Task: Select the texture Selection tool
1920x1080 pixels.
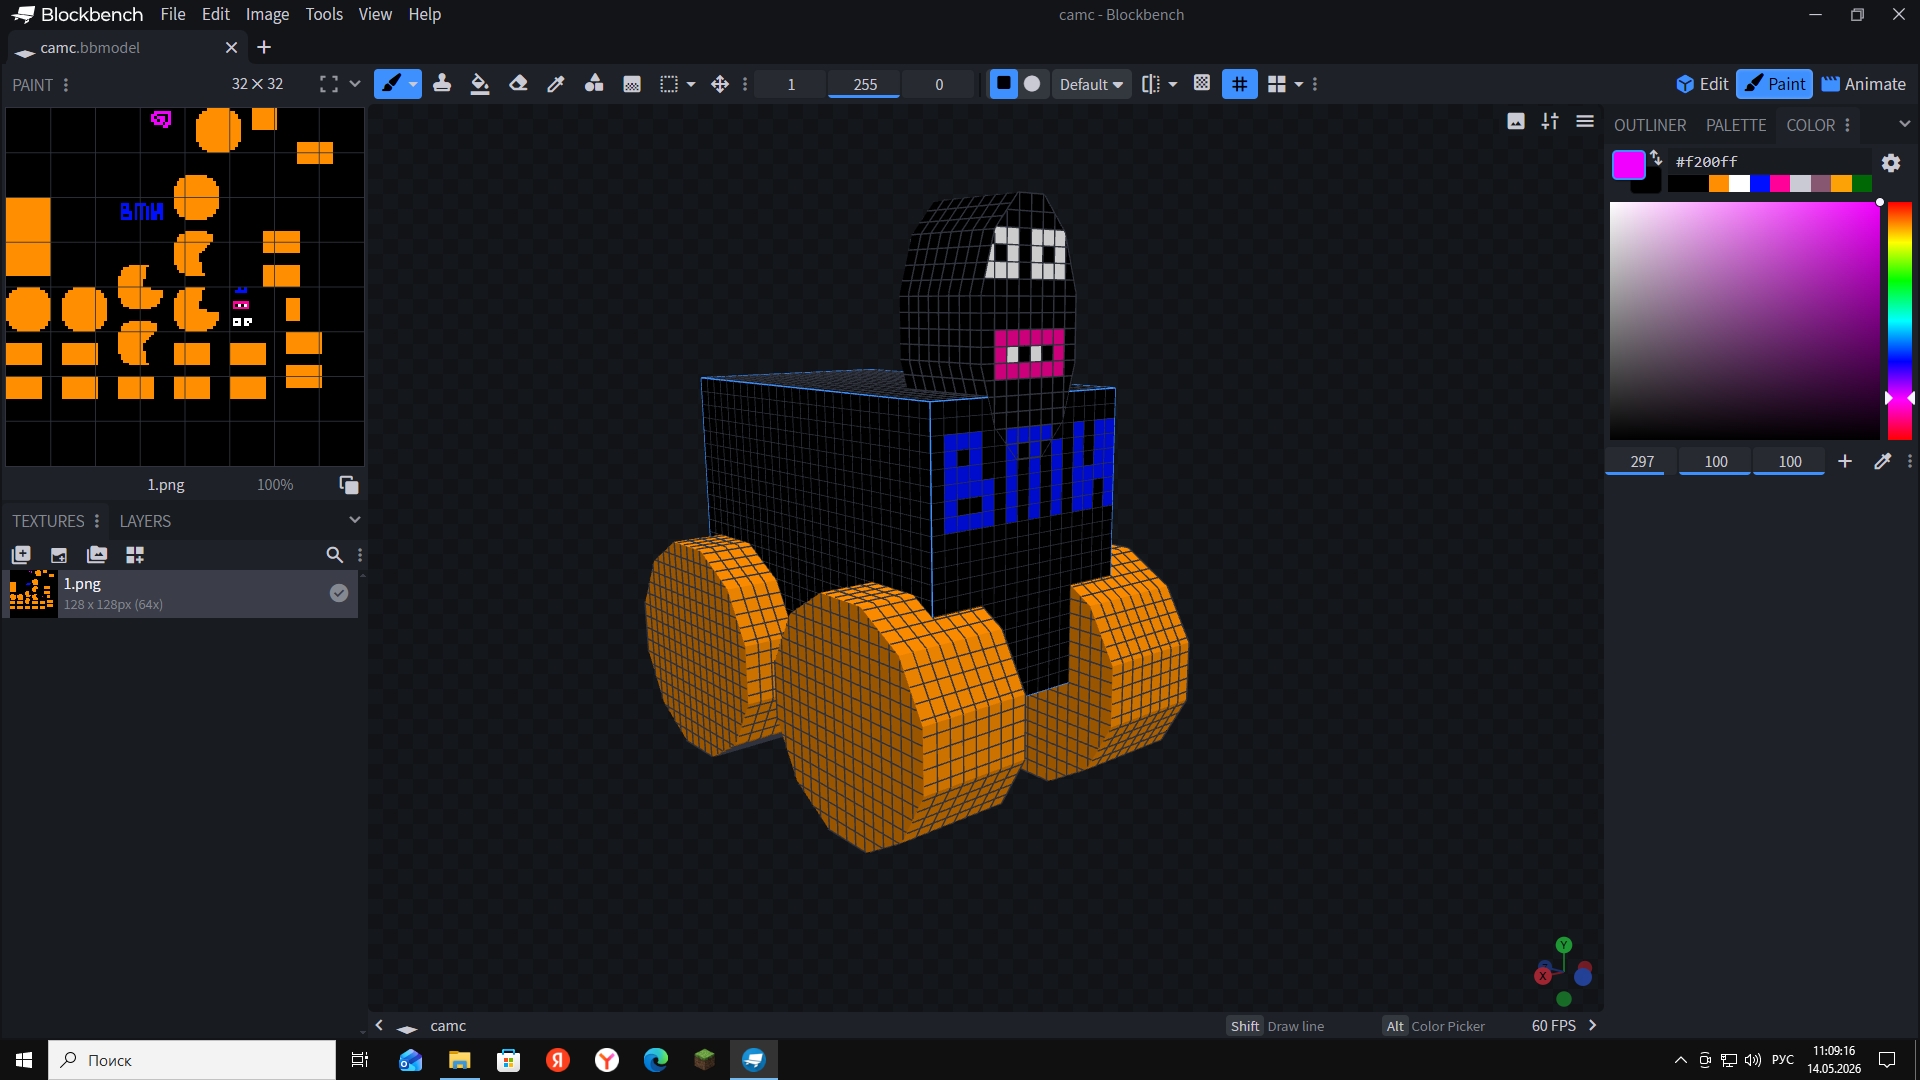Action: pyautogui.click(x=669, y=84)
